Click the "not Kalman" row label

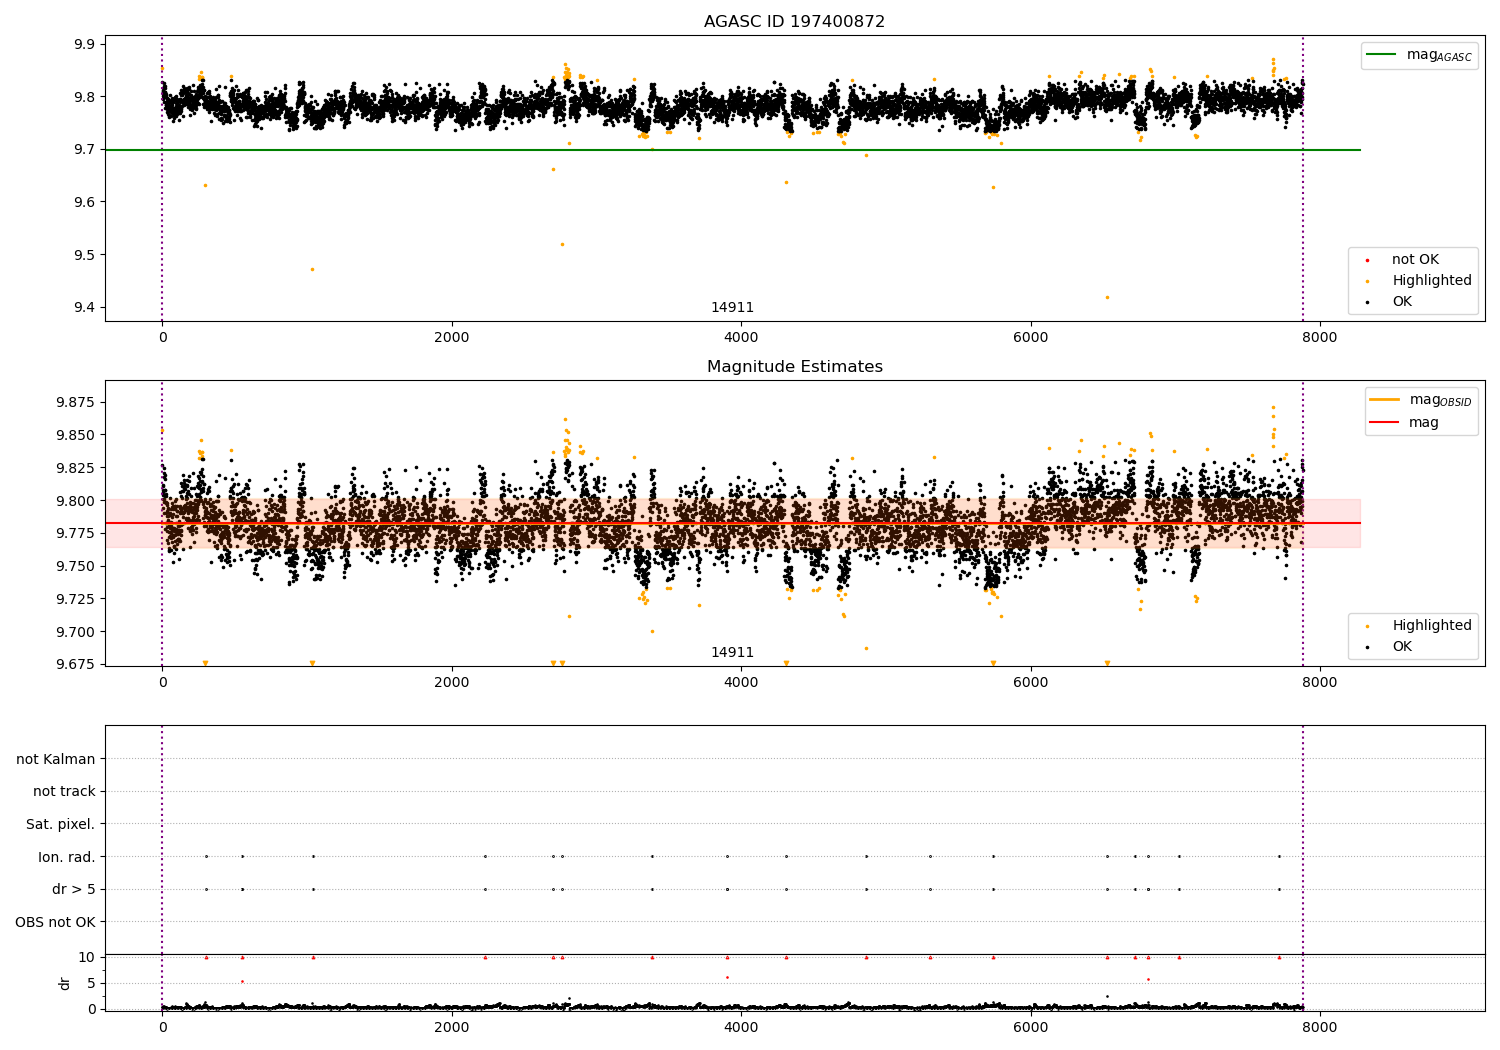[x=56, y=759]
